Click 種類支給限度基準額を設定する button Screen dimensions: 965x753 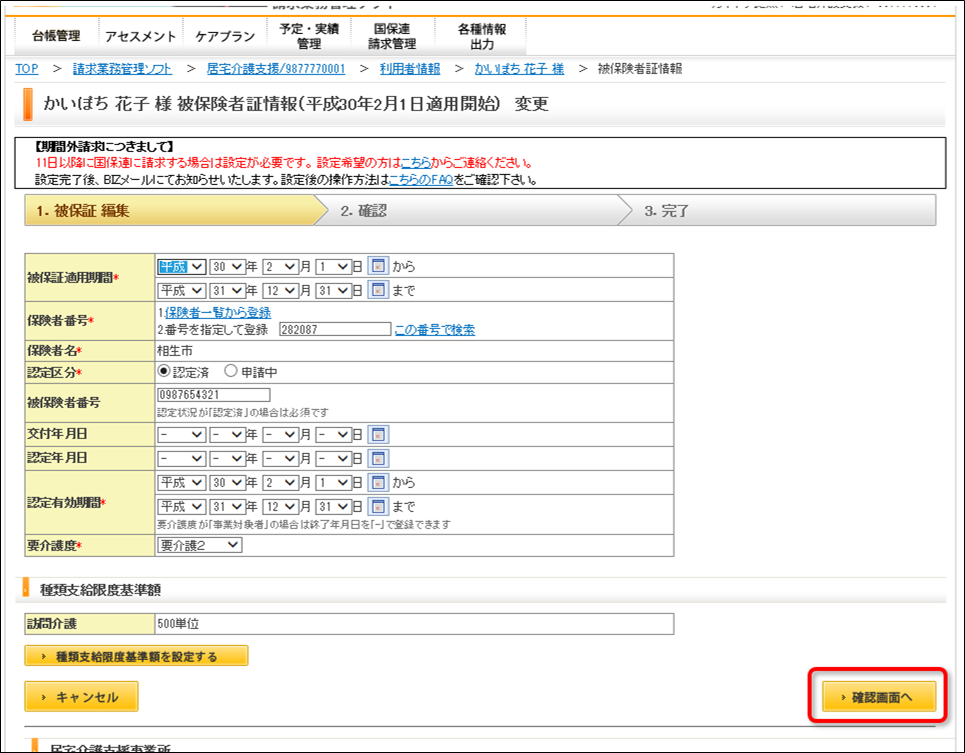click(x=136, y=656)
